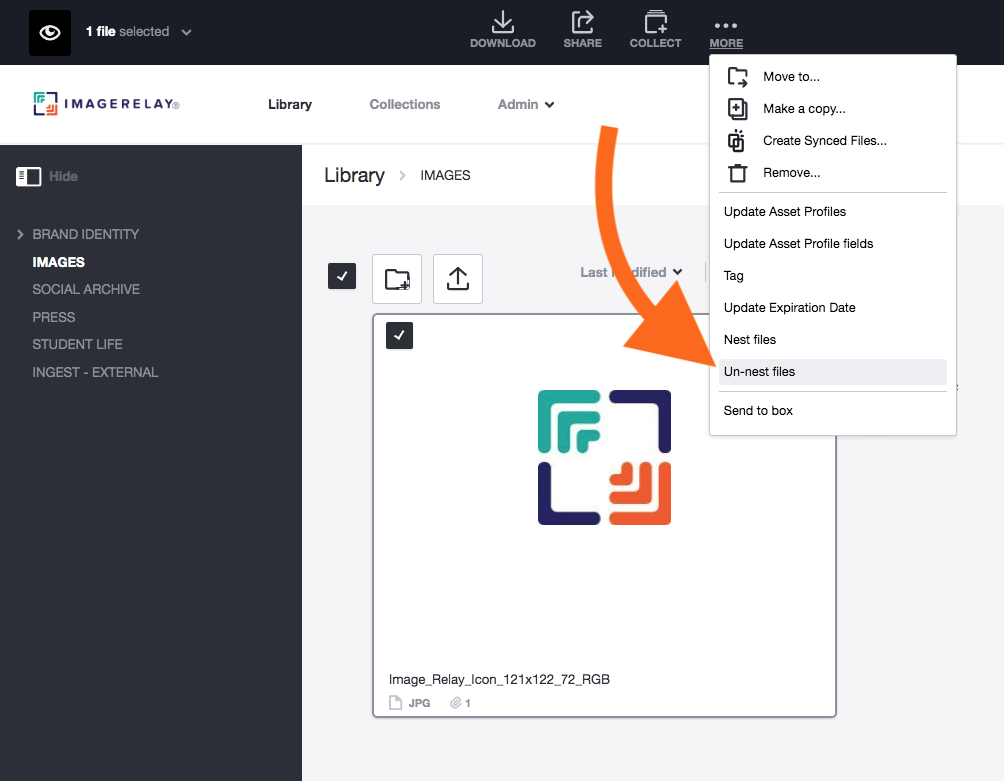This screenshot has width=1004, height=781.
Task: Select 'Nest files' menu item
Action: pyautogui.click(x=832, y=340)
